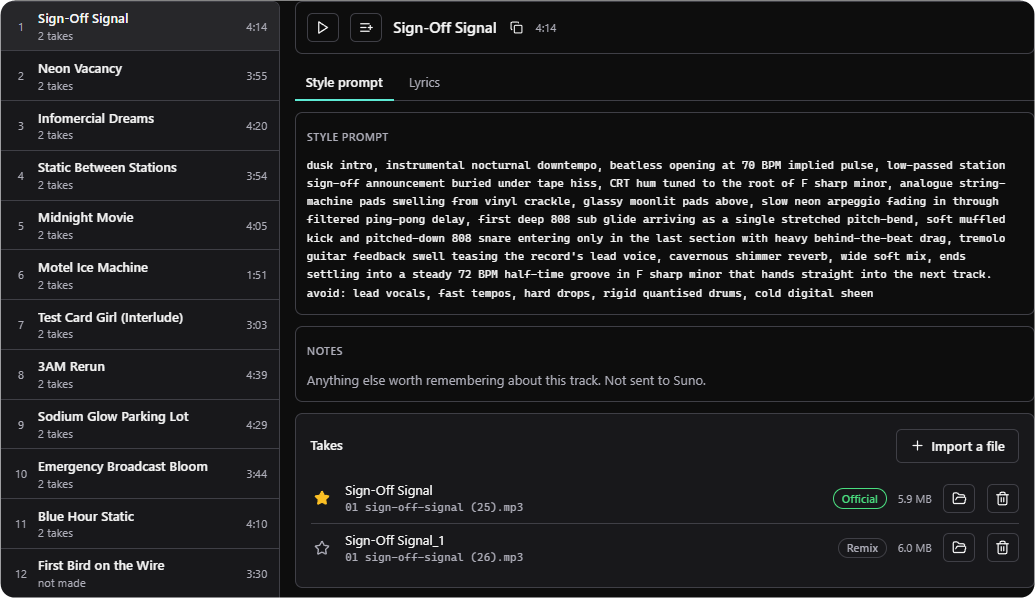Copy the Sign-Off Signal track title
1035x598 pixels.
point(516,28)
